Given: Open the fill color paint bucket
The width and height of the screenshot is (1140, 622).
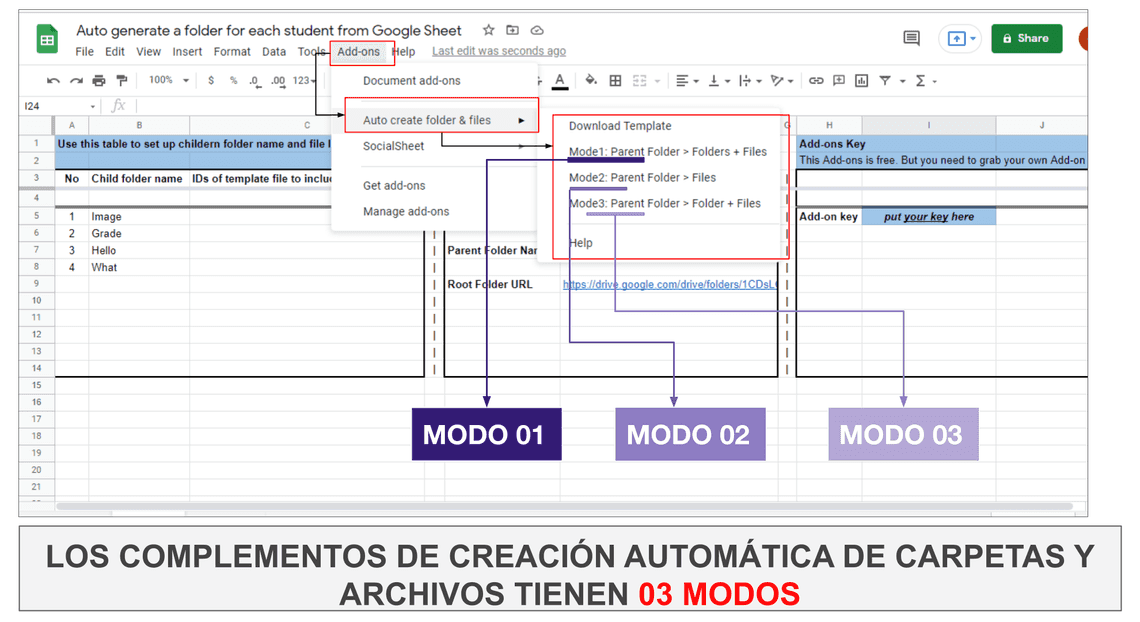Looking at the screenshot, I should 590,81.
